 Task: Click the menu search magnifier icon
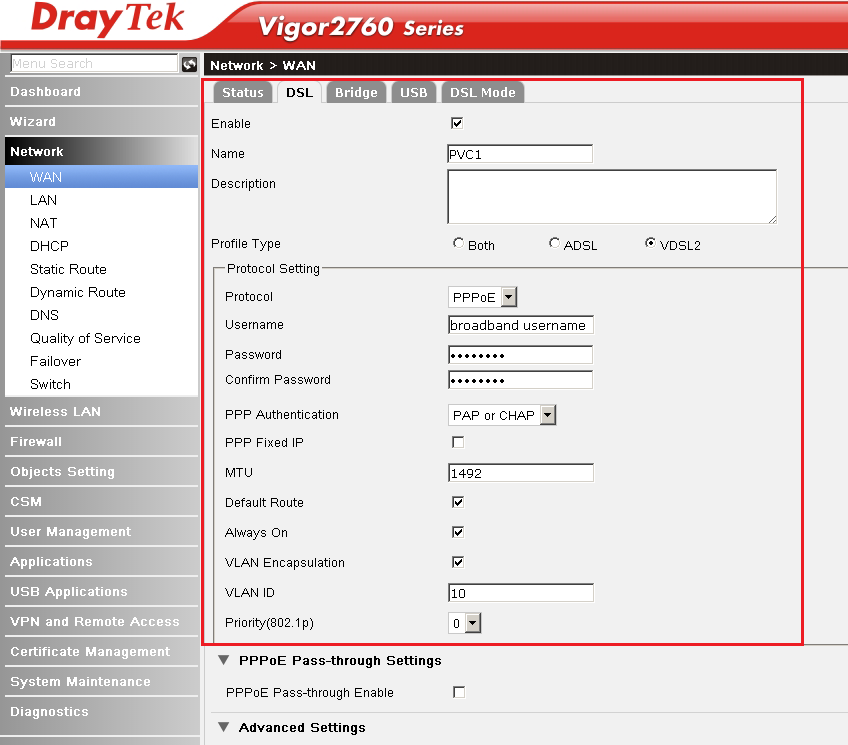click(x=190, y=64)
